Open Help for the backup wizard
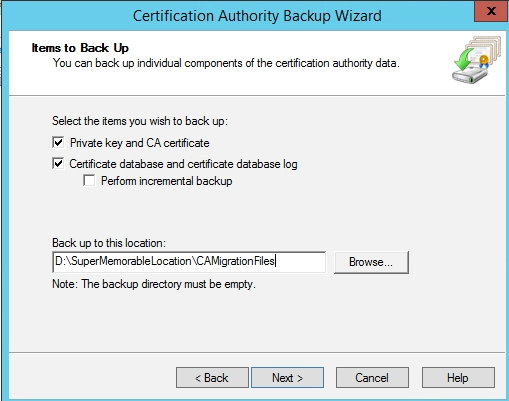This screenshot has width=509, height=401. coord(458,378)
